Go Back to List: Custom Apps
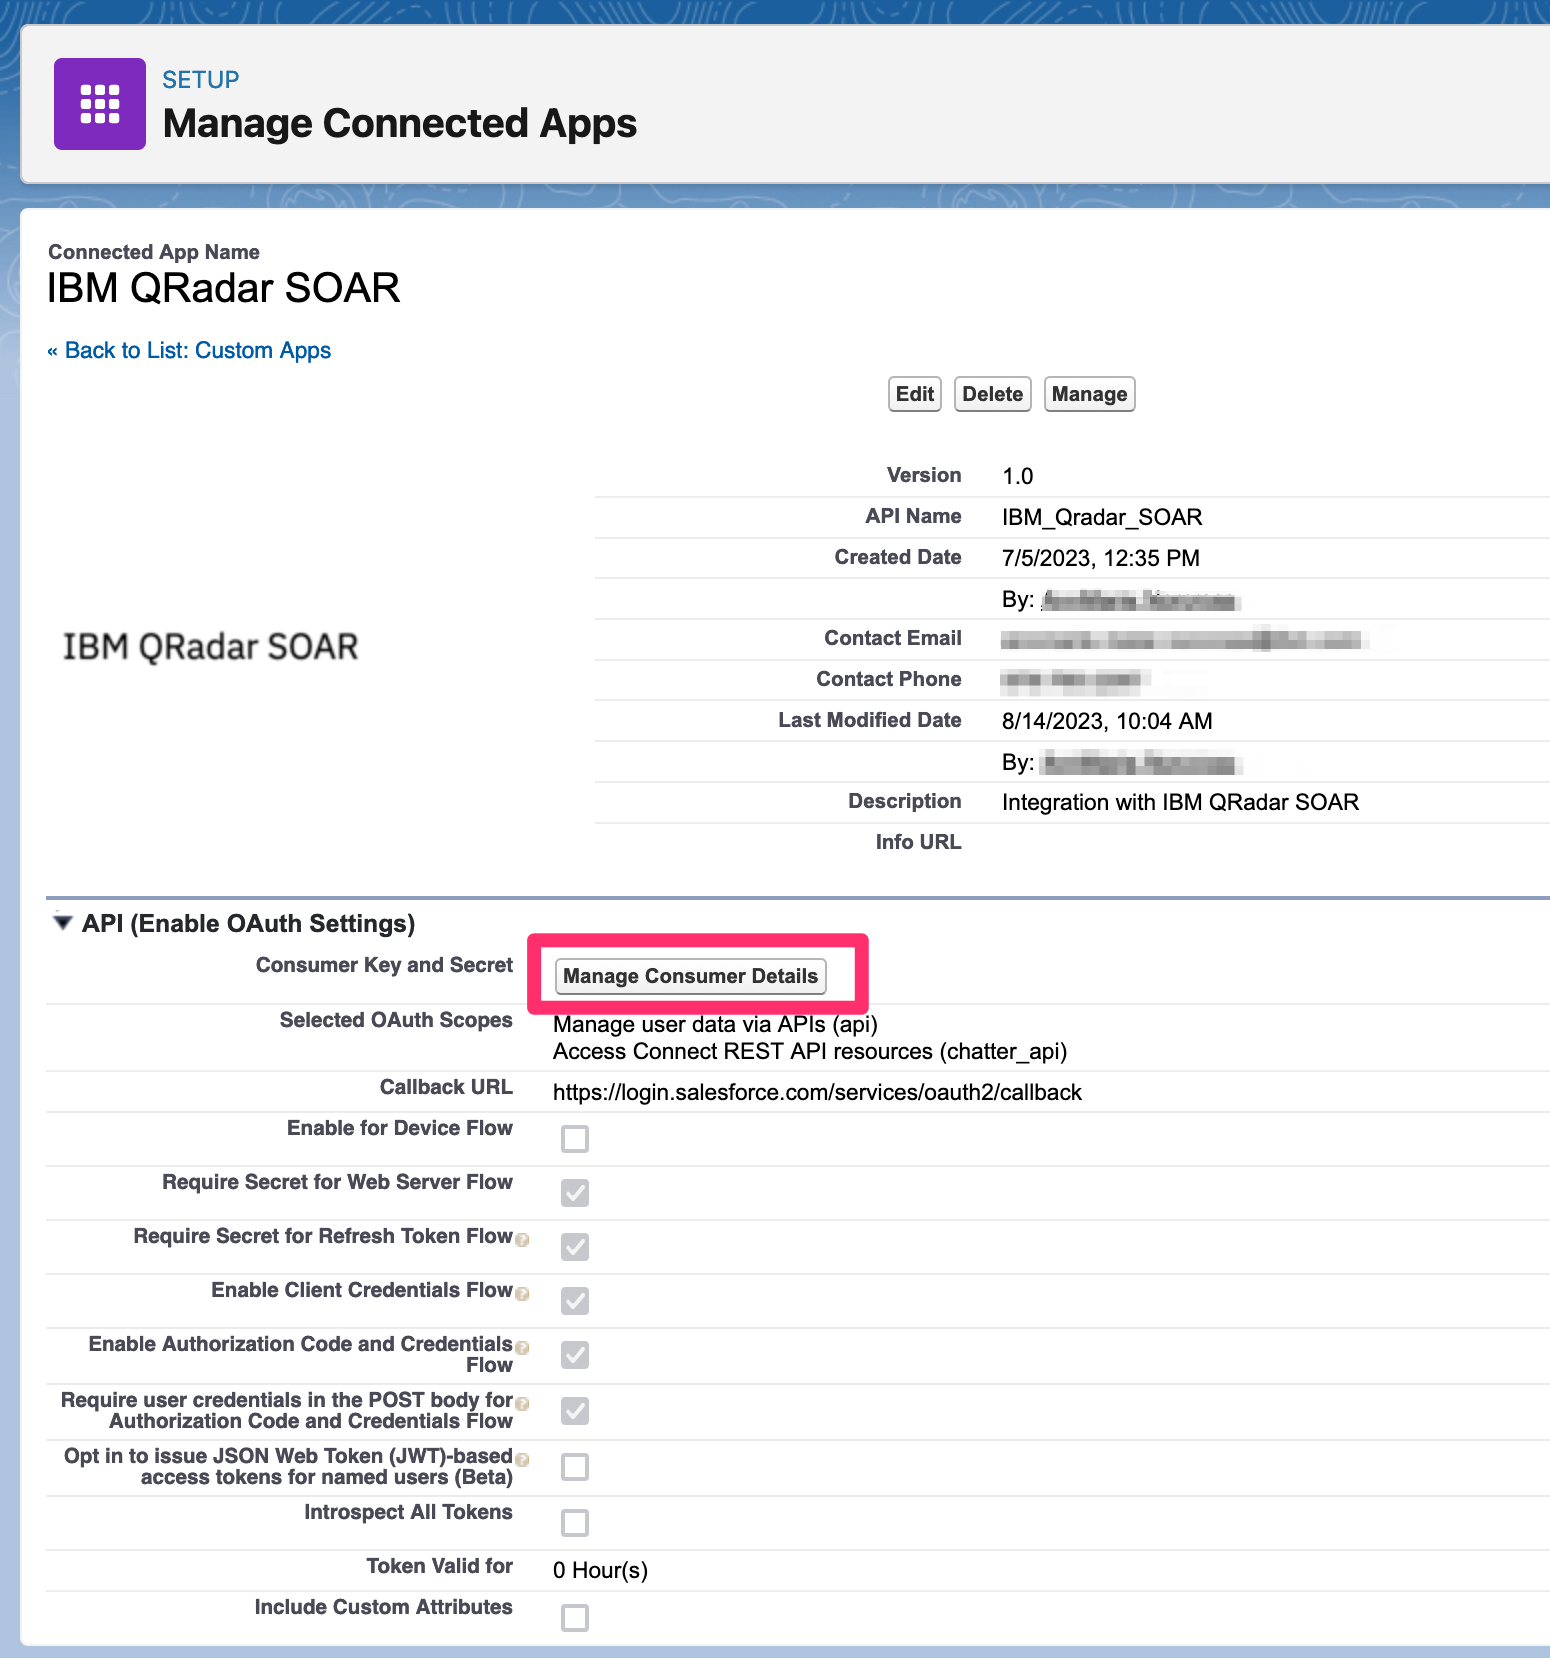Image resolution: width=1550 pixels, height=1658 pixels. 189,351
